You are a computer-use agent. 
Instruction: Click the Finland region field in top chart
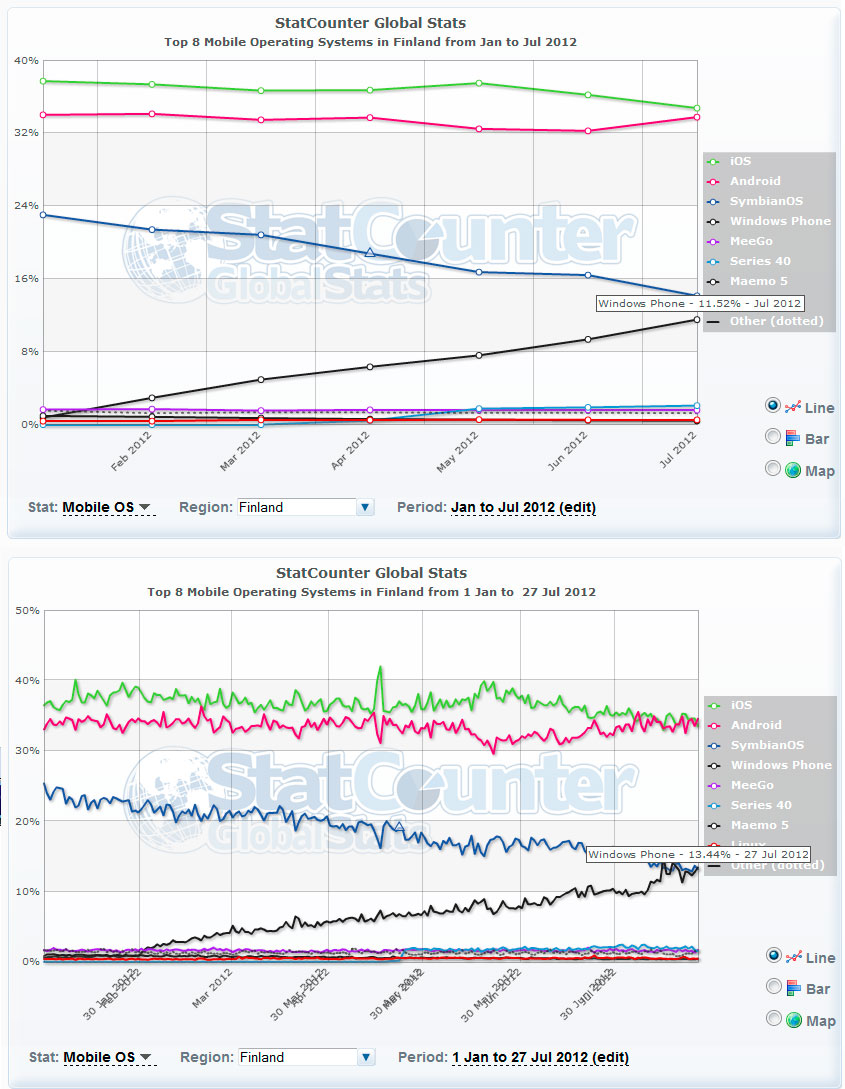click(296, 507)
